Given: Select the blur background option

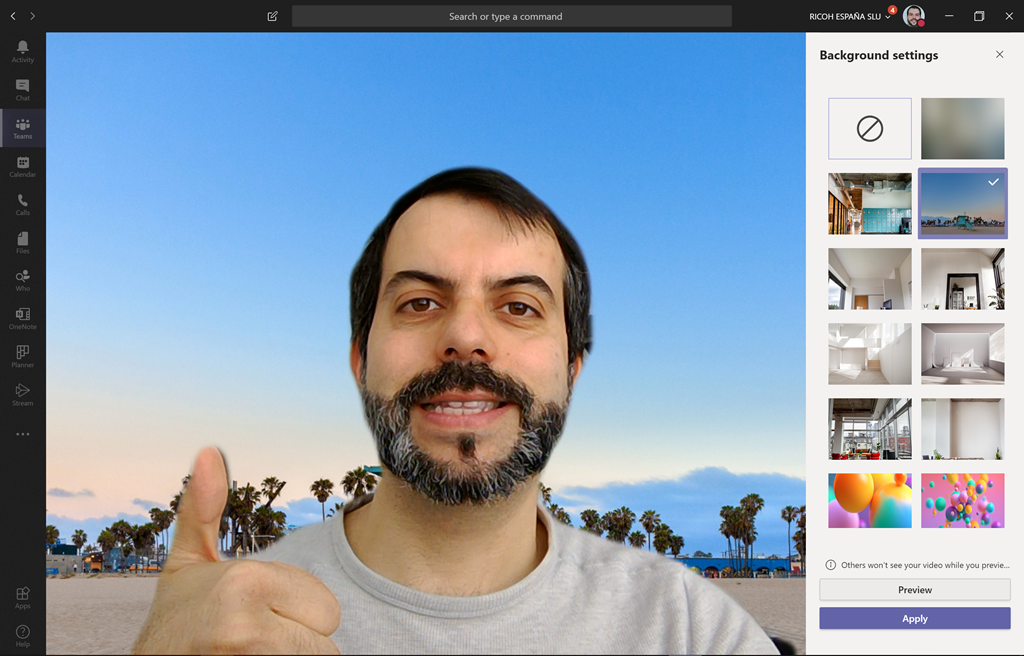Looking at the screenshot, I should click(963, 129).
